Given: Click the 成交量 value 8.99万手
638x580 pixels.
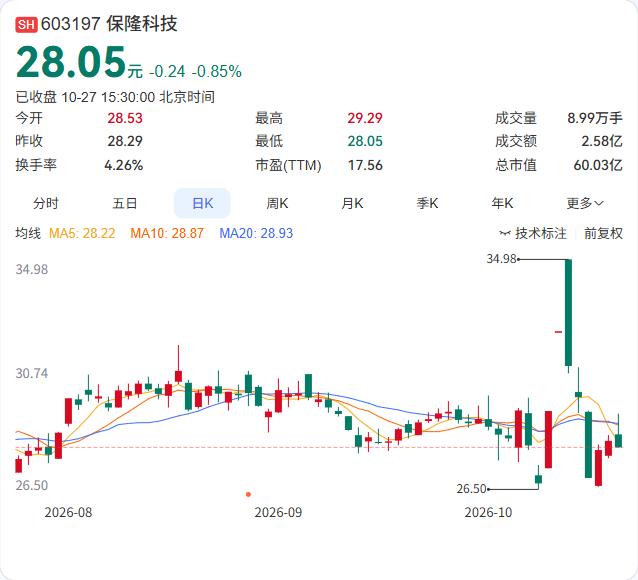Looking at the screenshot, I should click(x=595, y=118).
